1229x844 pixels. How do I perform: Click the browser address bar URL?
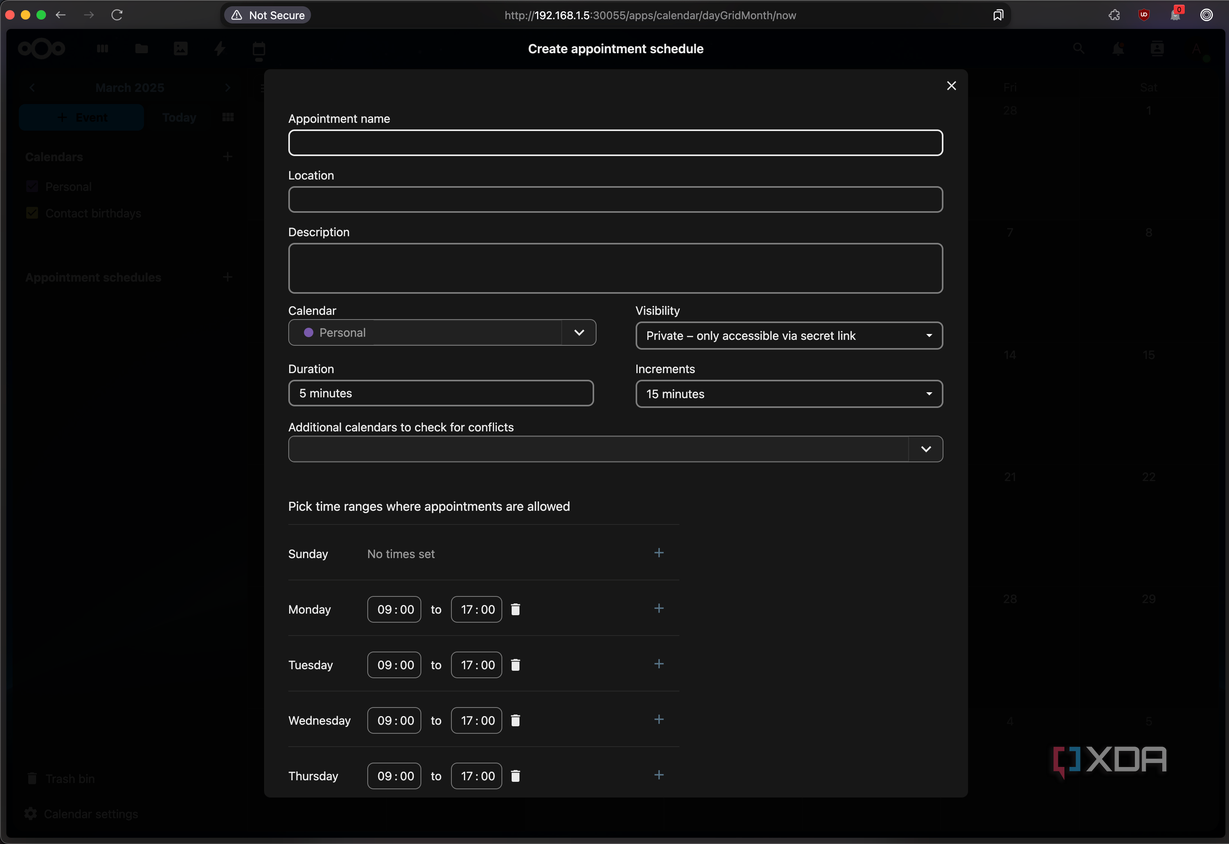[650, 15]
